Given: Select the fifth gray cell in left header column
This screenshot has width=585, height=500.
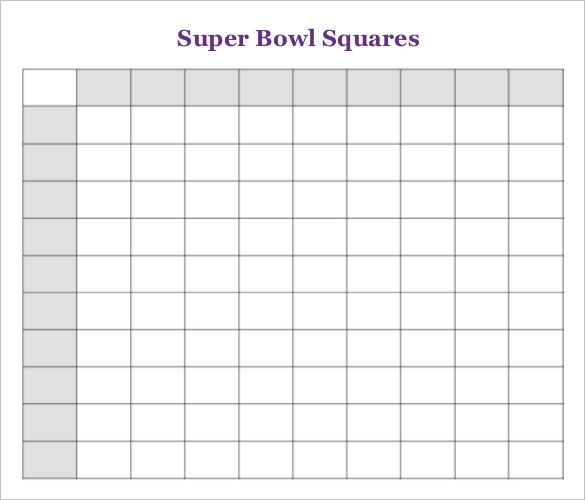Looking at the screenshot, I should tap(50, 274).
